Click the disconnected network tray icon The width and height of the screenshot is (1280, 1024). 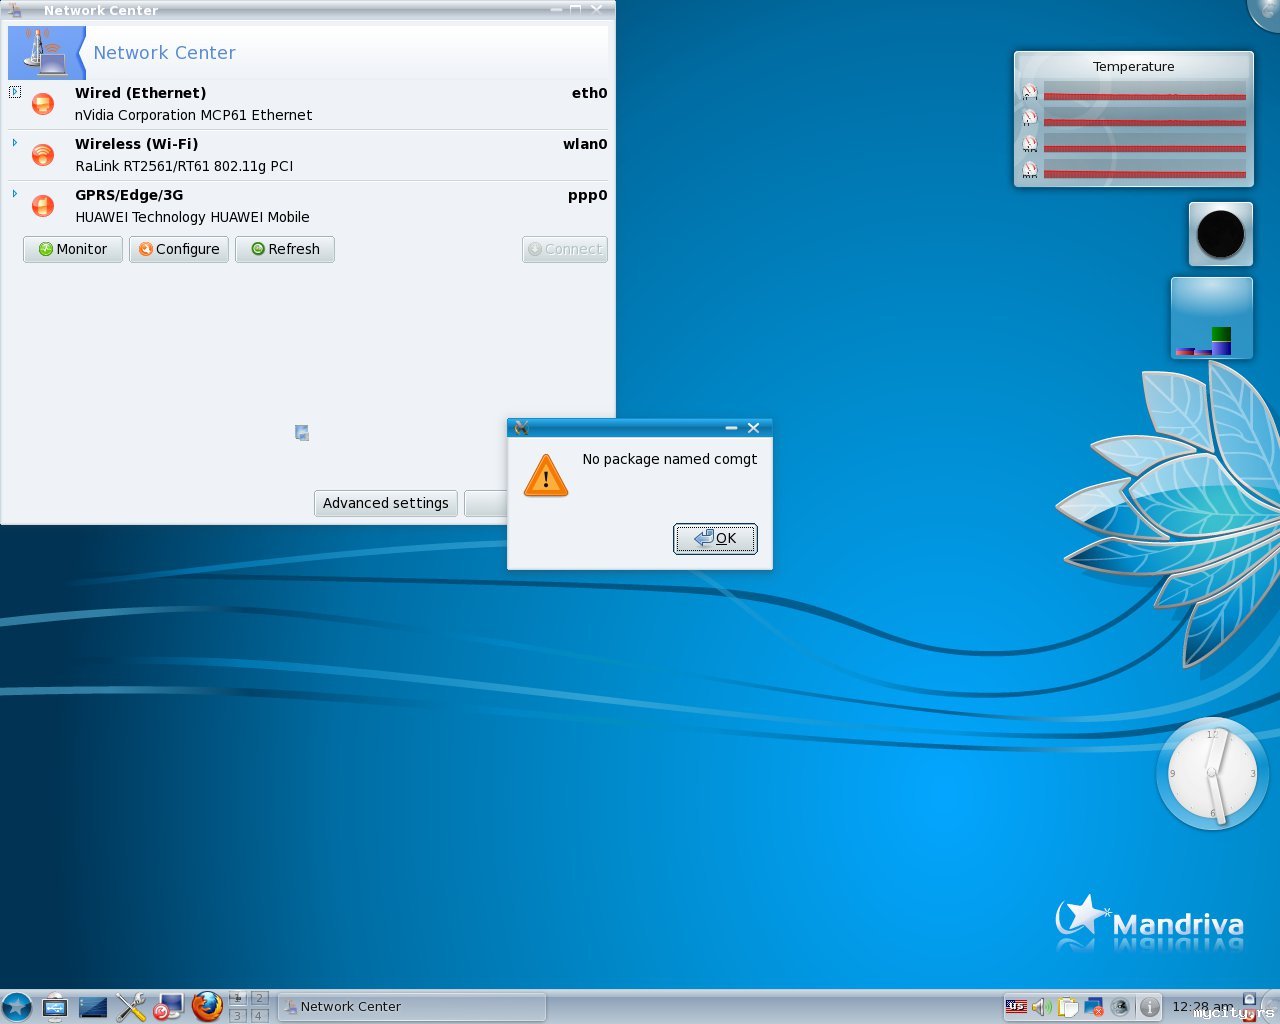(x=1093, y=1007)
